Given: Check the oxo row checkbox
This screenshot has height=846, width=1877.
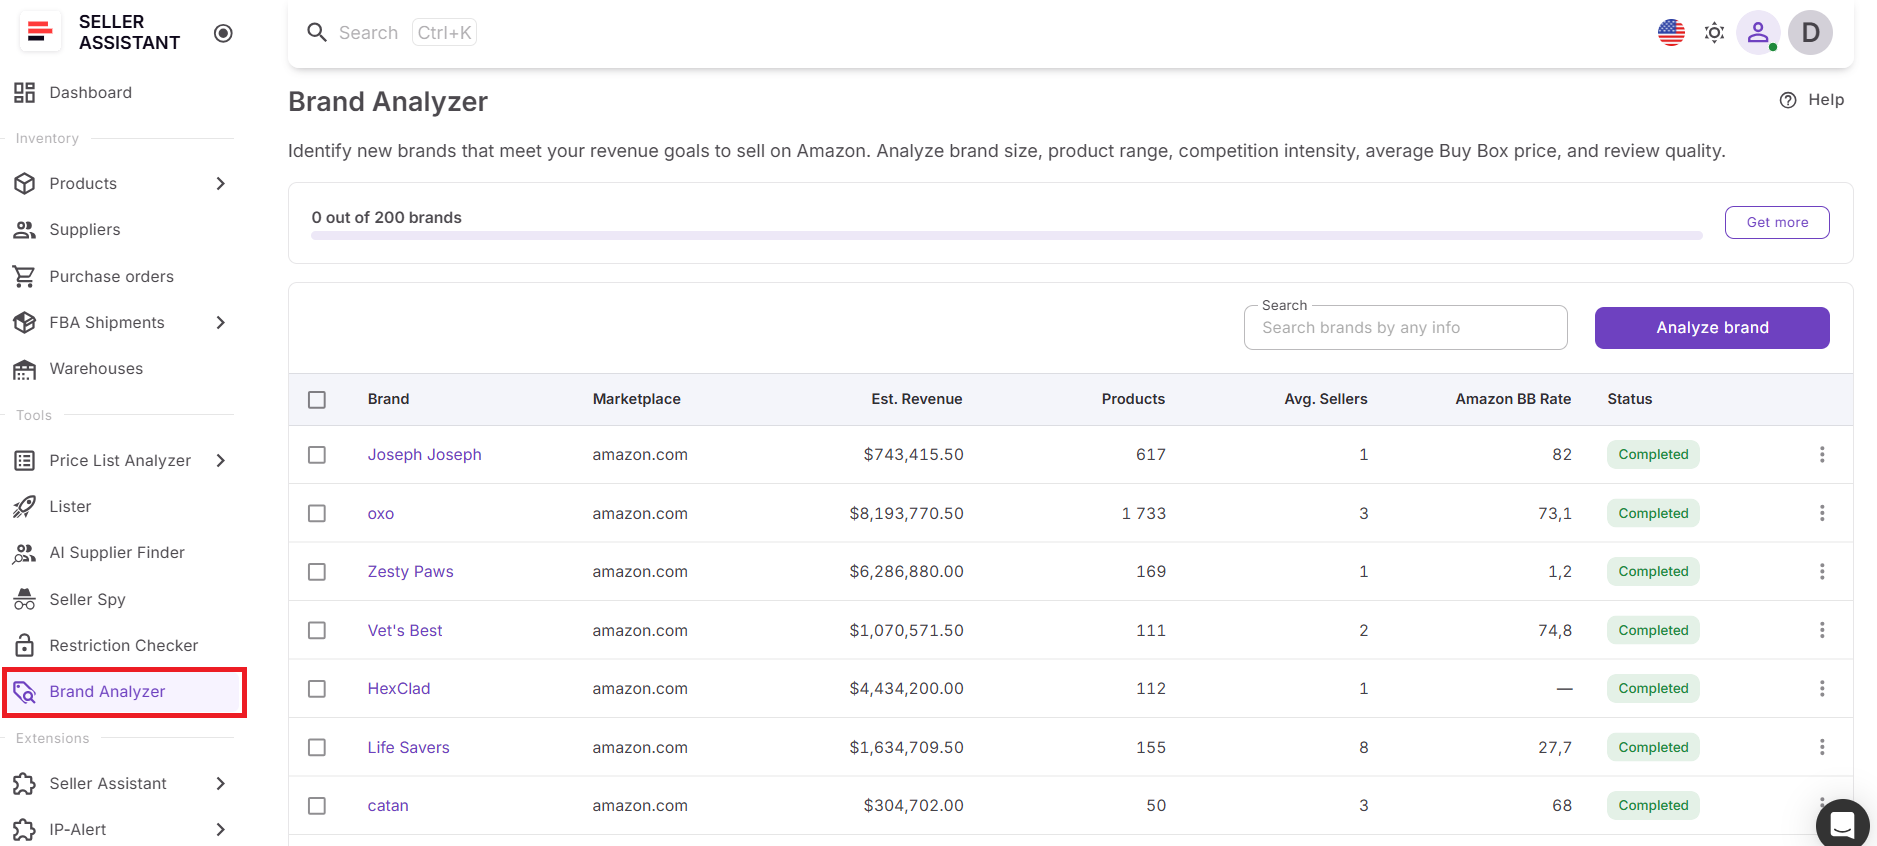Looking at the screenshot, I should click(x=317, y=513).
